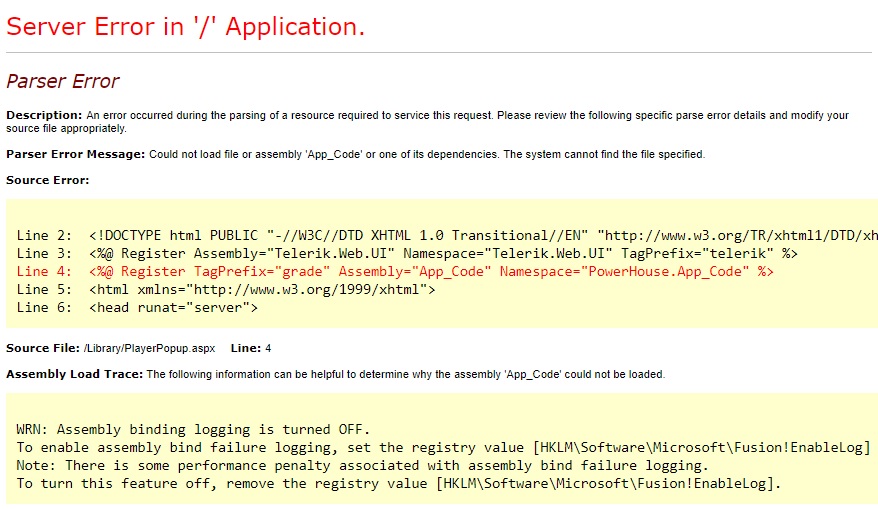Screen dimensions: 878x509
Task: Click the bold 'Description:' label
Action: tap(44, 116)
